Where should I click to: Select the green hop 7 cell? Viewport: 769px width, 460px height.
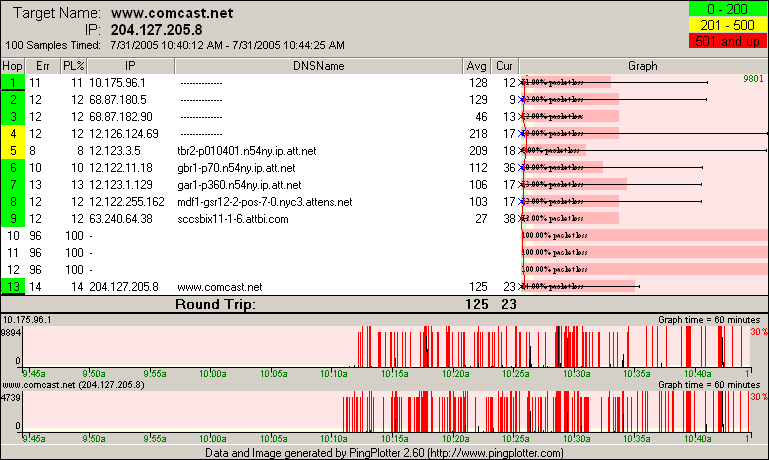pyautogui.click(x=13, y=184)
